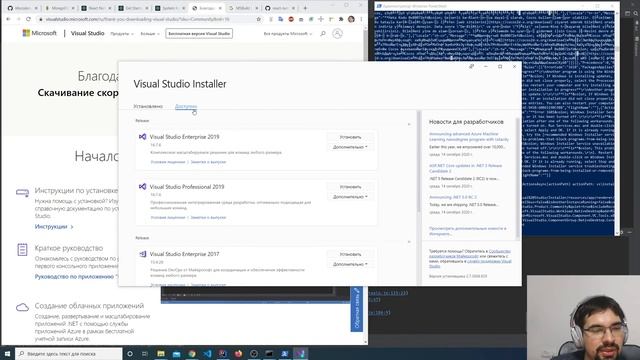Click the Visual Studio Professional 2019 logo icon
This screenshot has height=360, width=640.
tap(142, 187)
